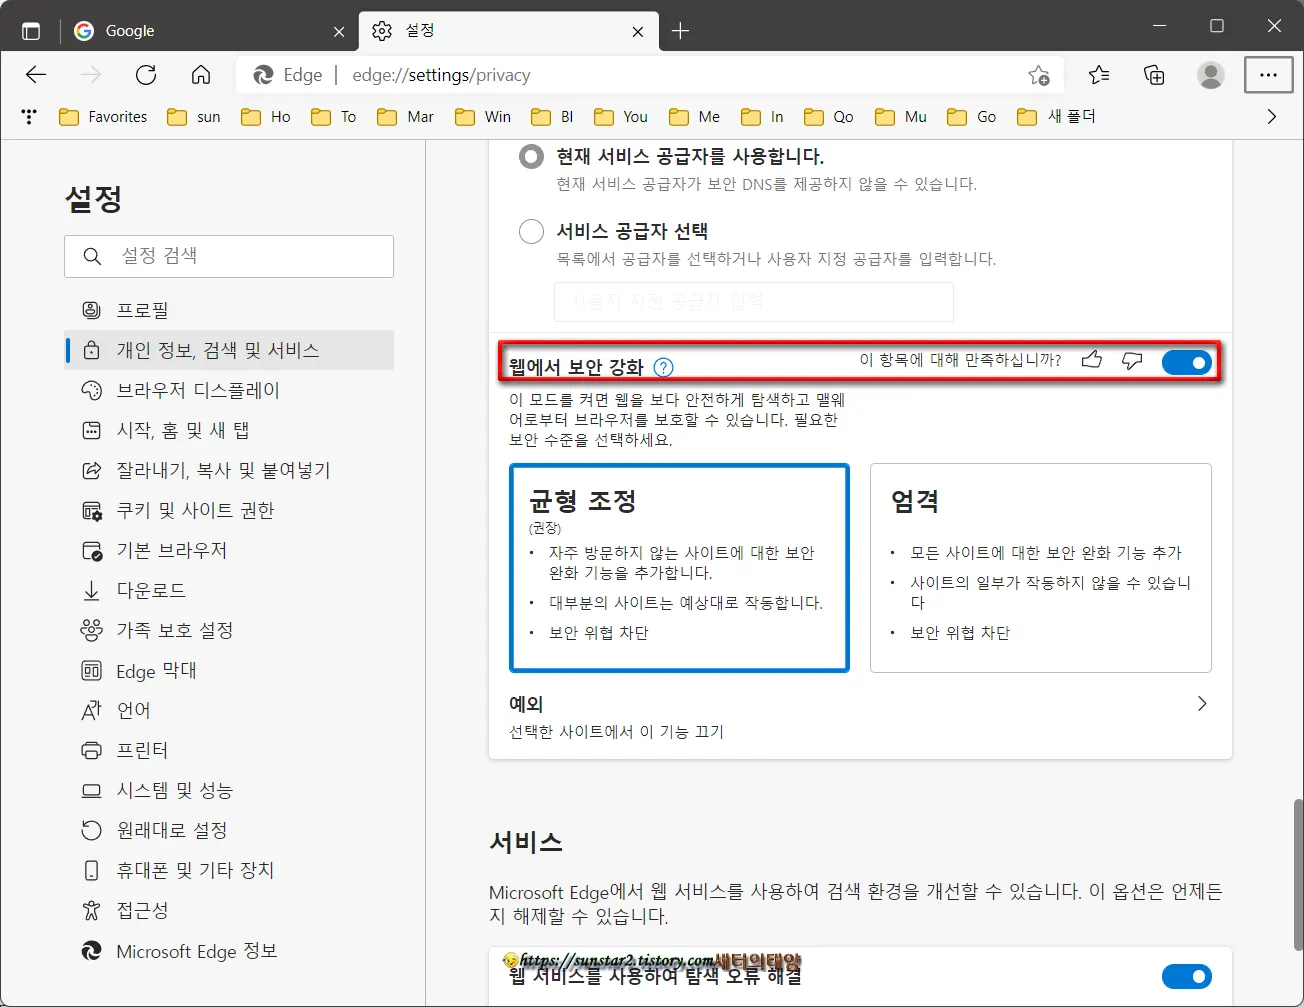Show more favorites bar items via right chevron
The height and width of the screenshot is (1007, 1304).
[x=1272, y=116]
